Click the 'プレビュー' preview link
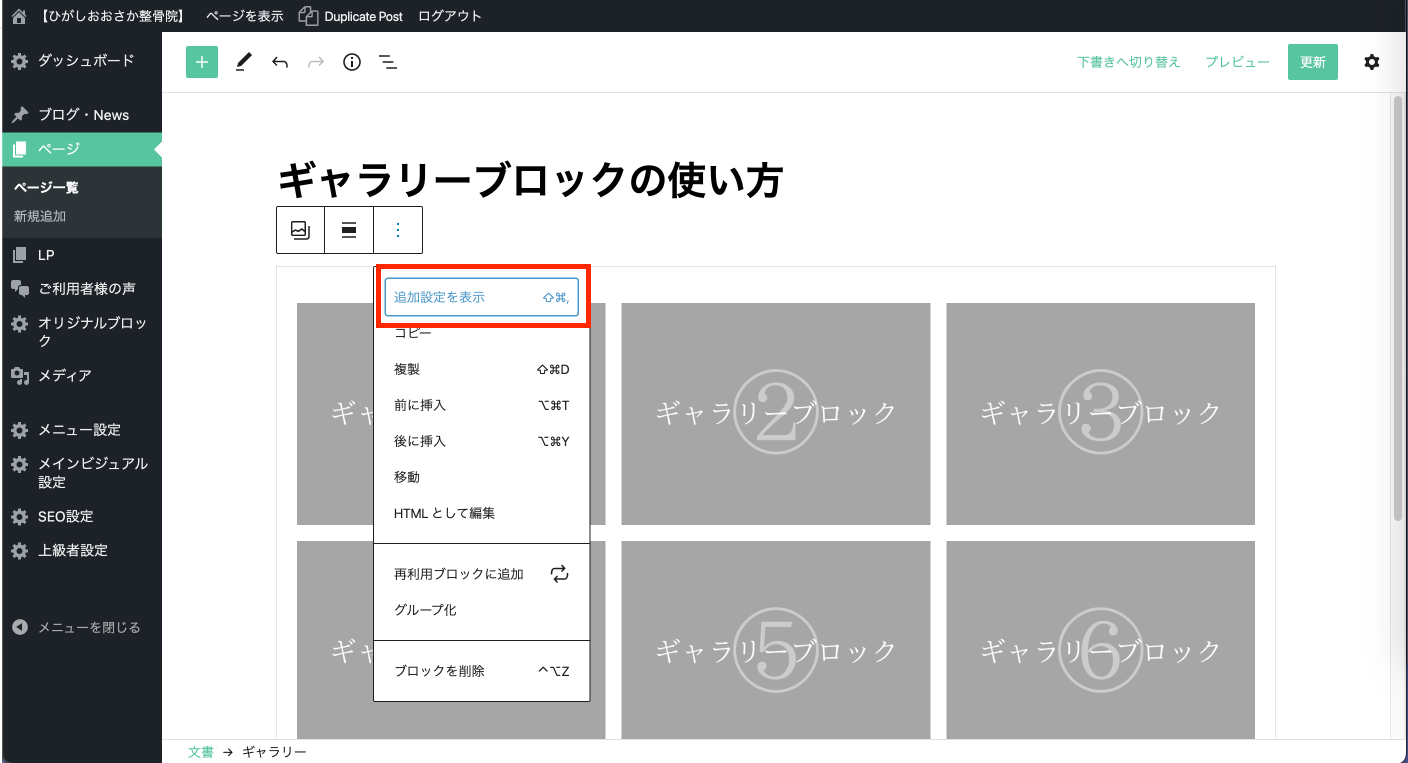1408x763 pixels. pos(1237,62)
